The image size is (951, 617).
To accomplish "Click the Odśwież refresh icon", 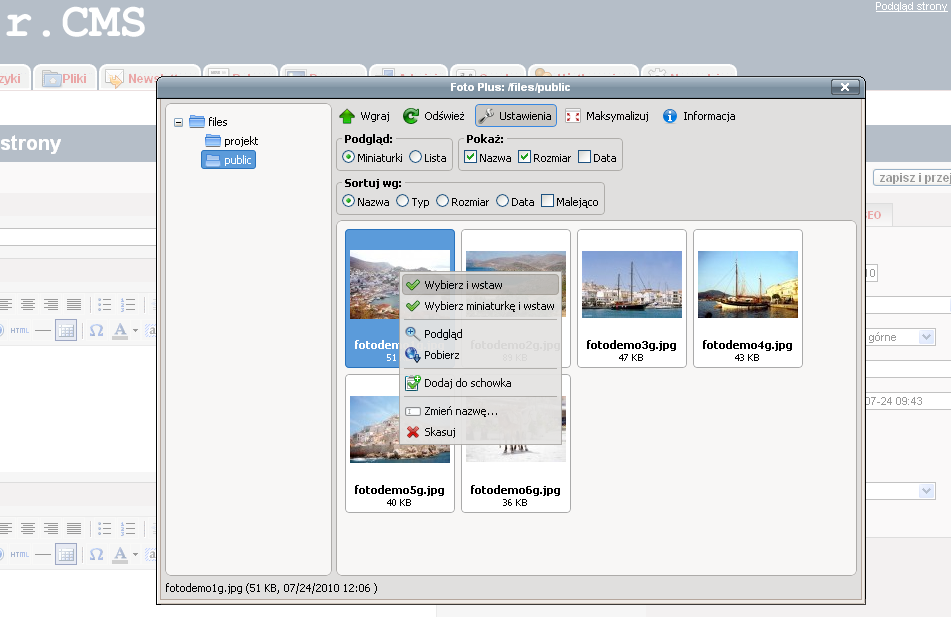I will (411, 116).
